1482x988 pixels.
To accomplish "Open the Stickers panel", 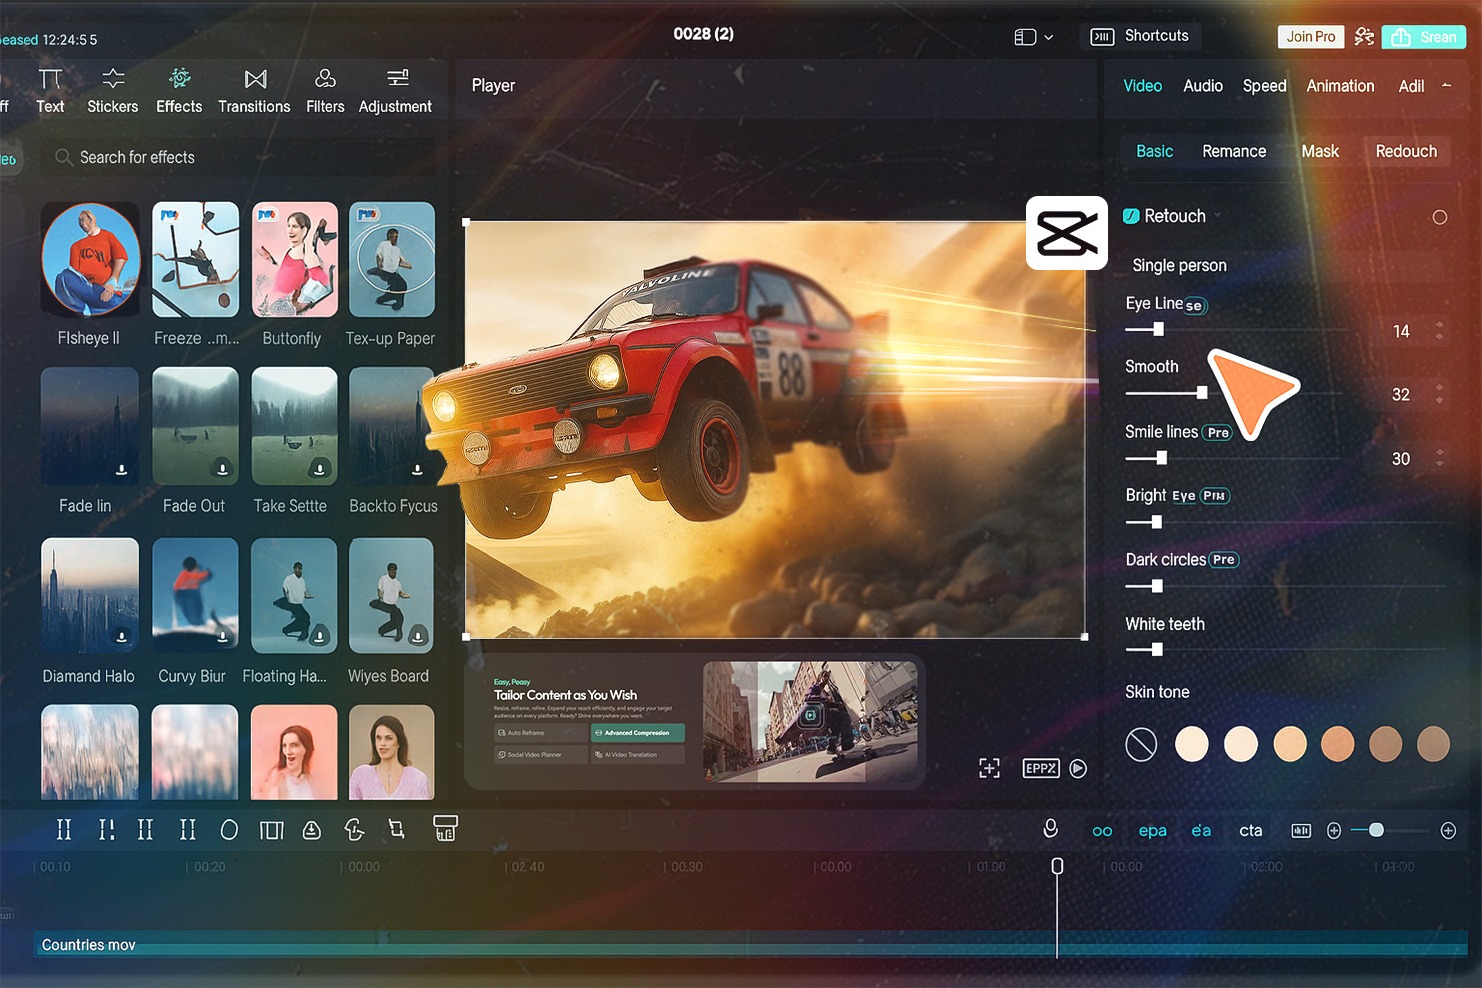I will tap(112, 89).
